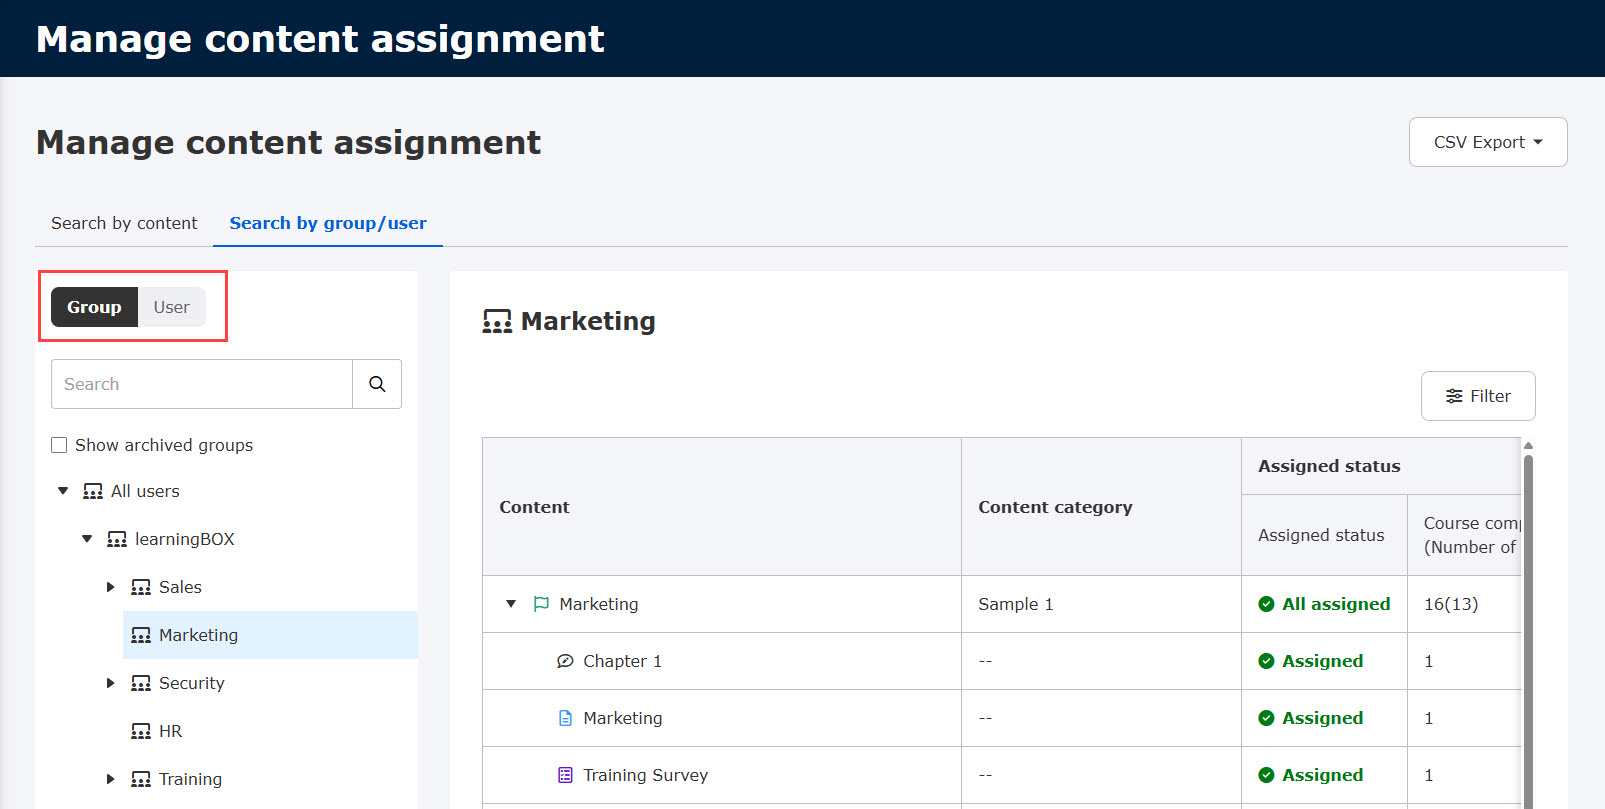Click the learningBOX group icon

pyautogui.click(x=117, y=539)
